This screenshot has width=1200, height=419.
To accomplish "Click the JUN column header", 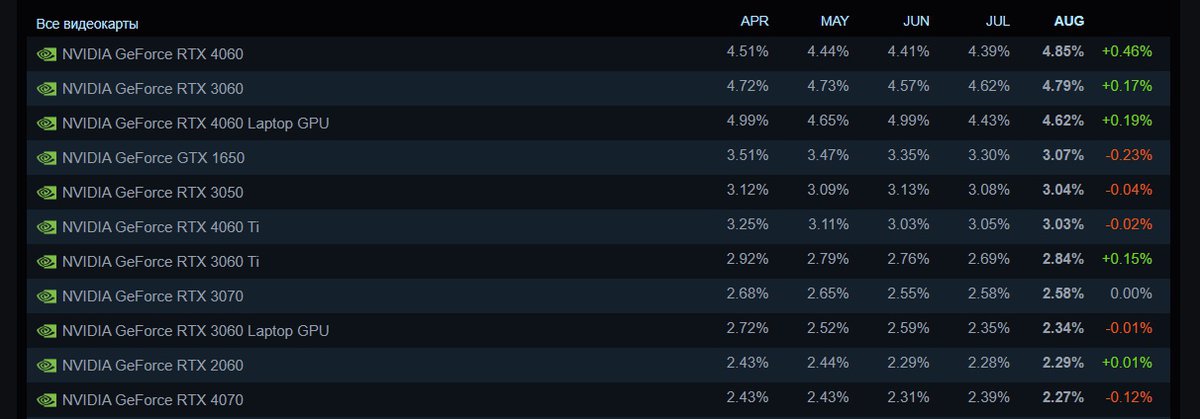I will click(915, 21).
